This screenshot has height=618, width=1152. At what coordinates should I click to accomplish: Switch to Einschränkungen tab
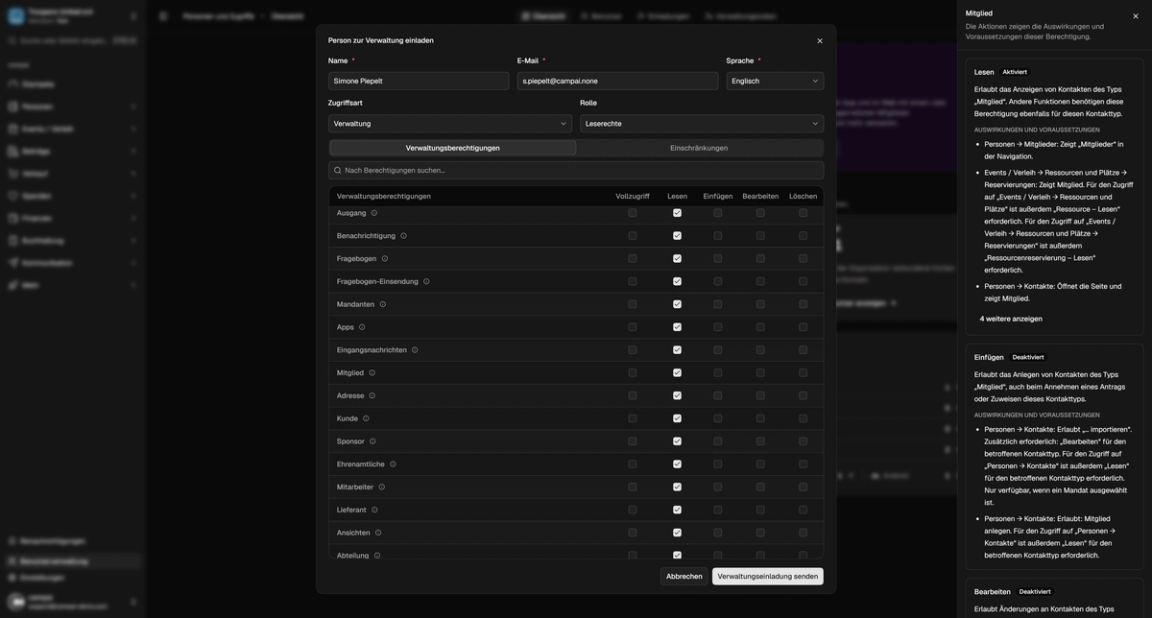699,148
